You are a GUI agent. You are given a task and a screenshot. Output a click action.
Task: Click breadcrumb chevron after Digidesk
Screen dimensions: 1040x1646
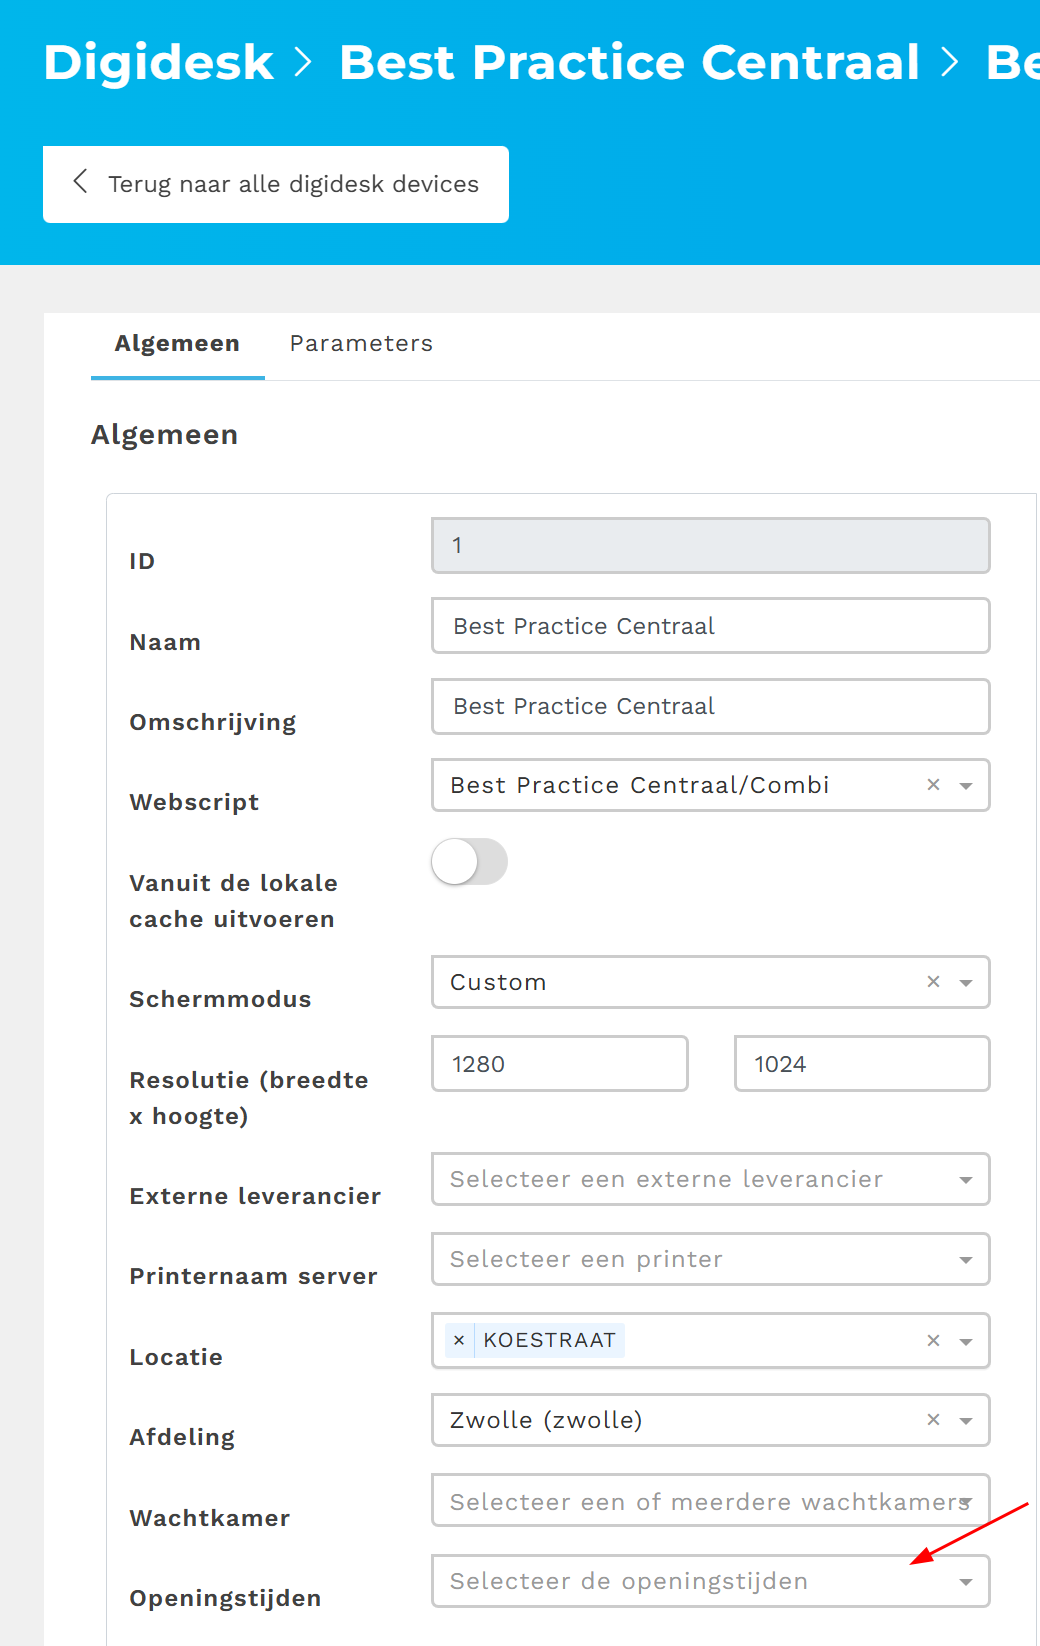point(304,63)
